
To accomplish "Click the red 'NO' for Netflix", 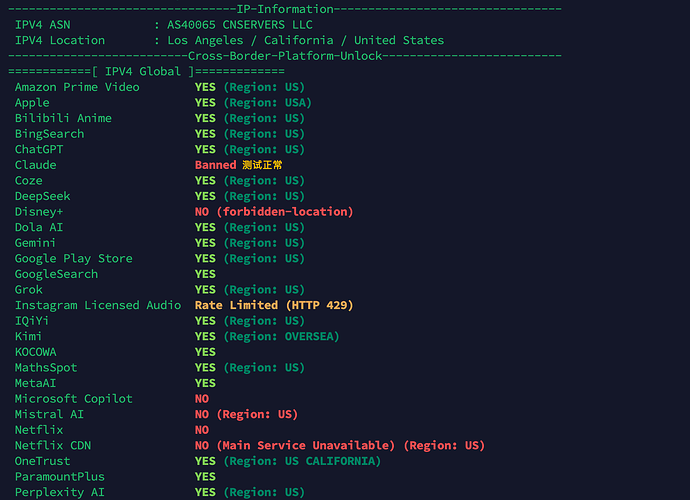I will point(202,430).
